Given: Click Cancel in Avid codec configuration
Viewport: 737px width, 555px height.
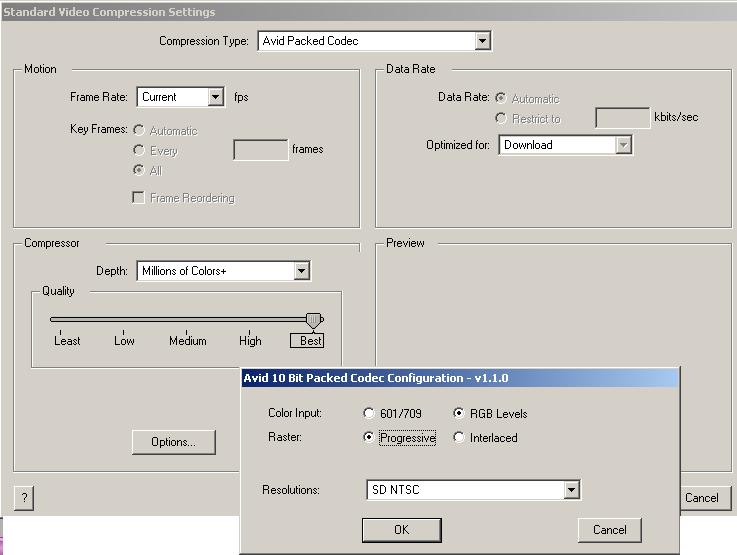Looking at the screenshot, I should (610, 530).
